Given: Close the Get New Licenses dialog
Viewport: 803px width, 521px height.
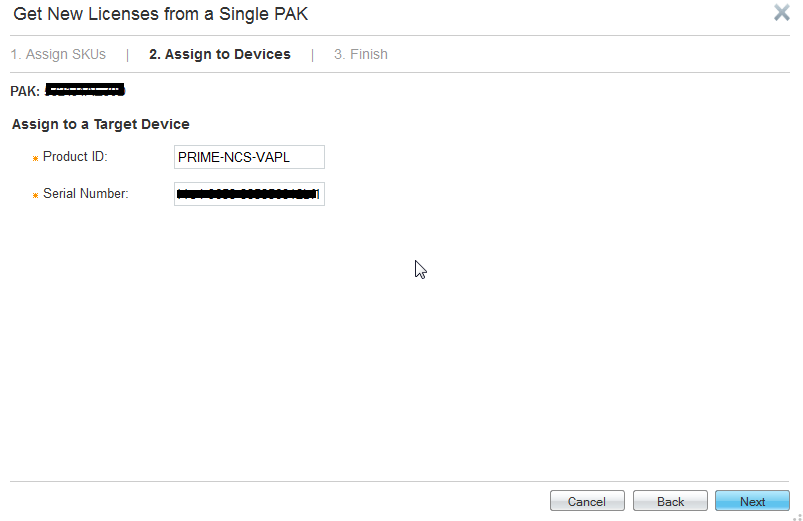Looking at the screenshot, I should tap(782, 13).
